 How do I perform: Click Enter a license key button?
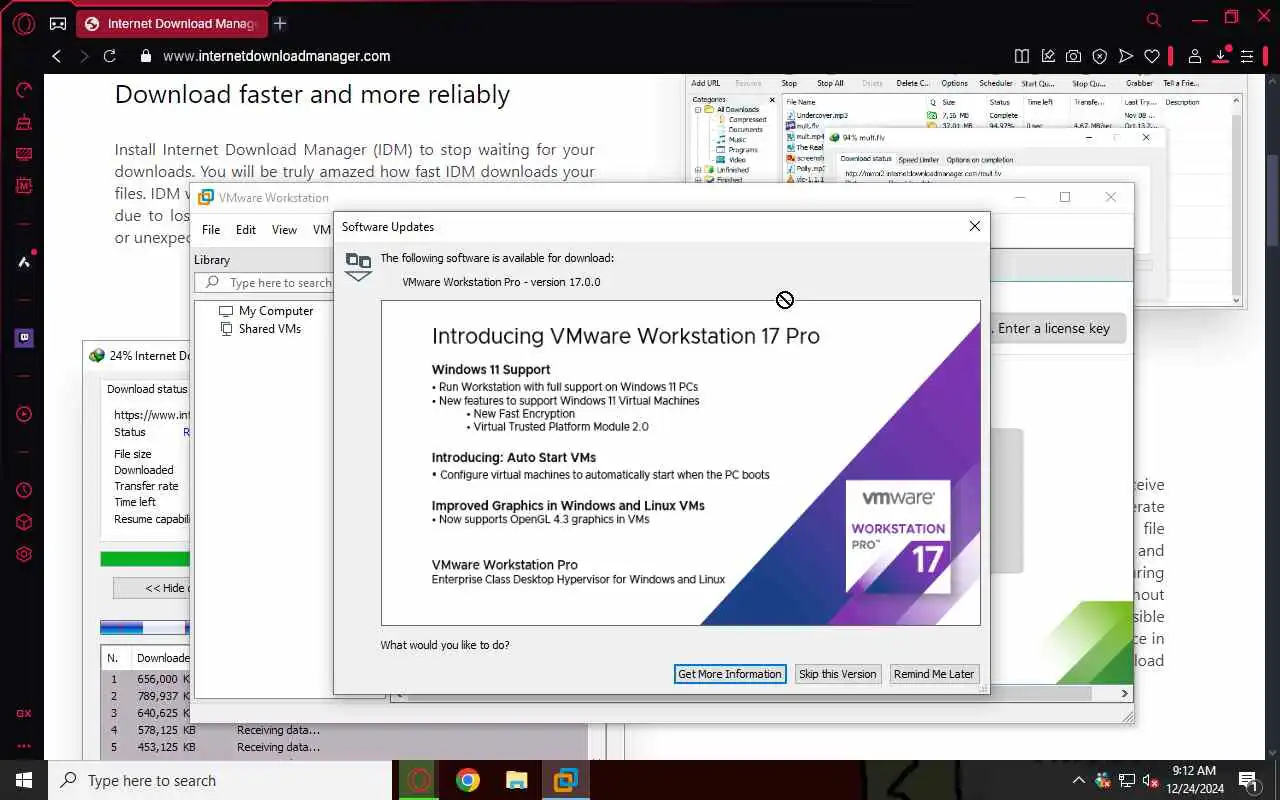(1057, 328)
